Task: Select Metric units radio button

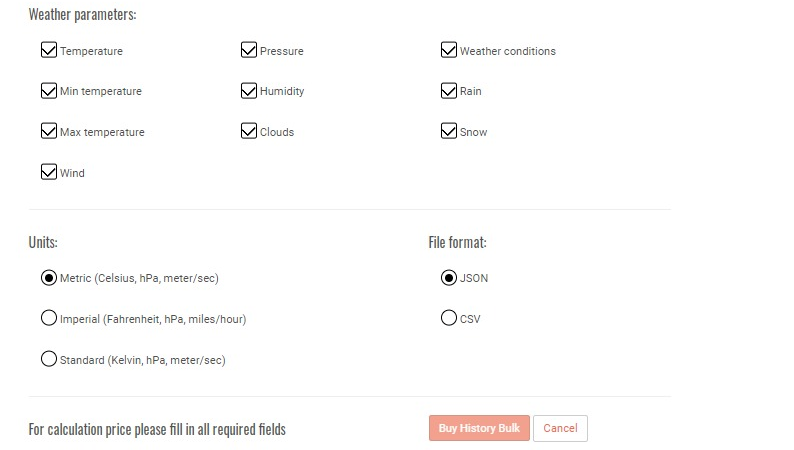Action: pos(49,278)
